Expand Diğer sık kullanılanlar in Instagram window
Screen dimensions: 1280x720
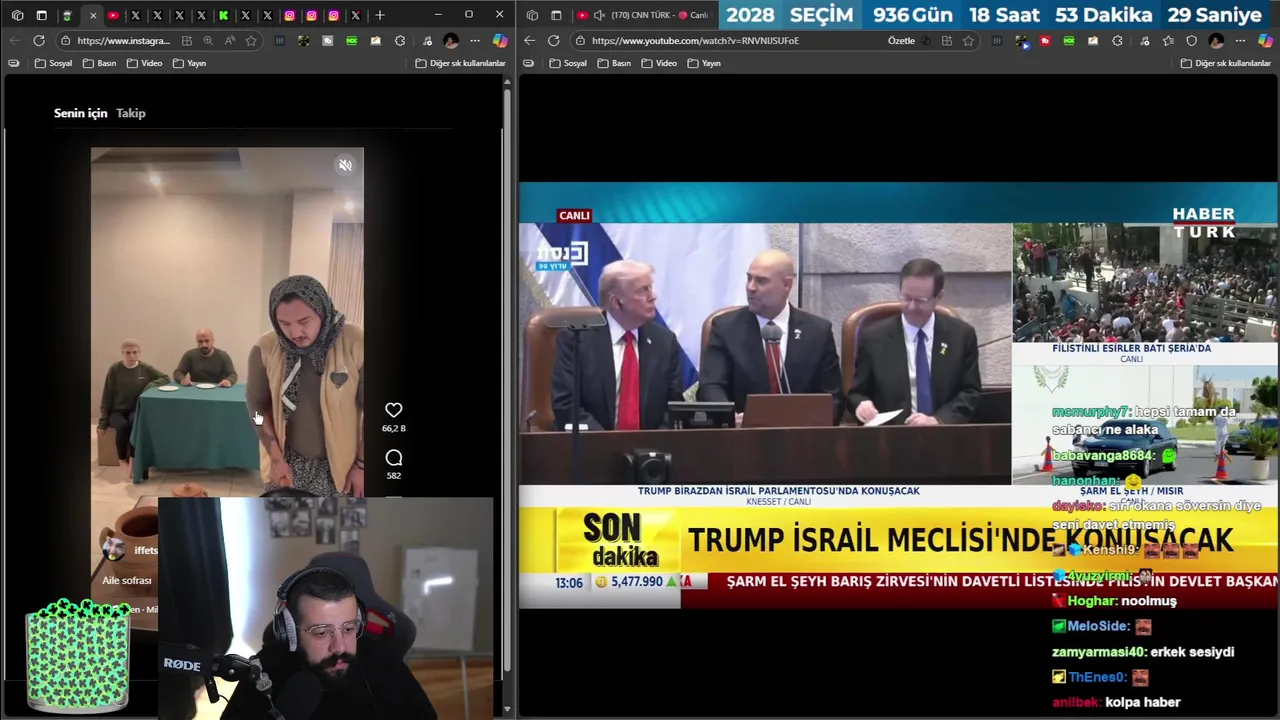[460, 63]
